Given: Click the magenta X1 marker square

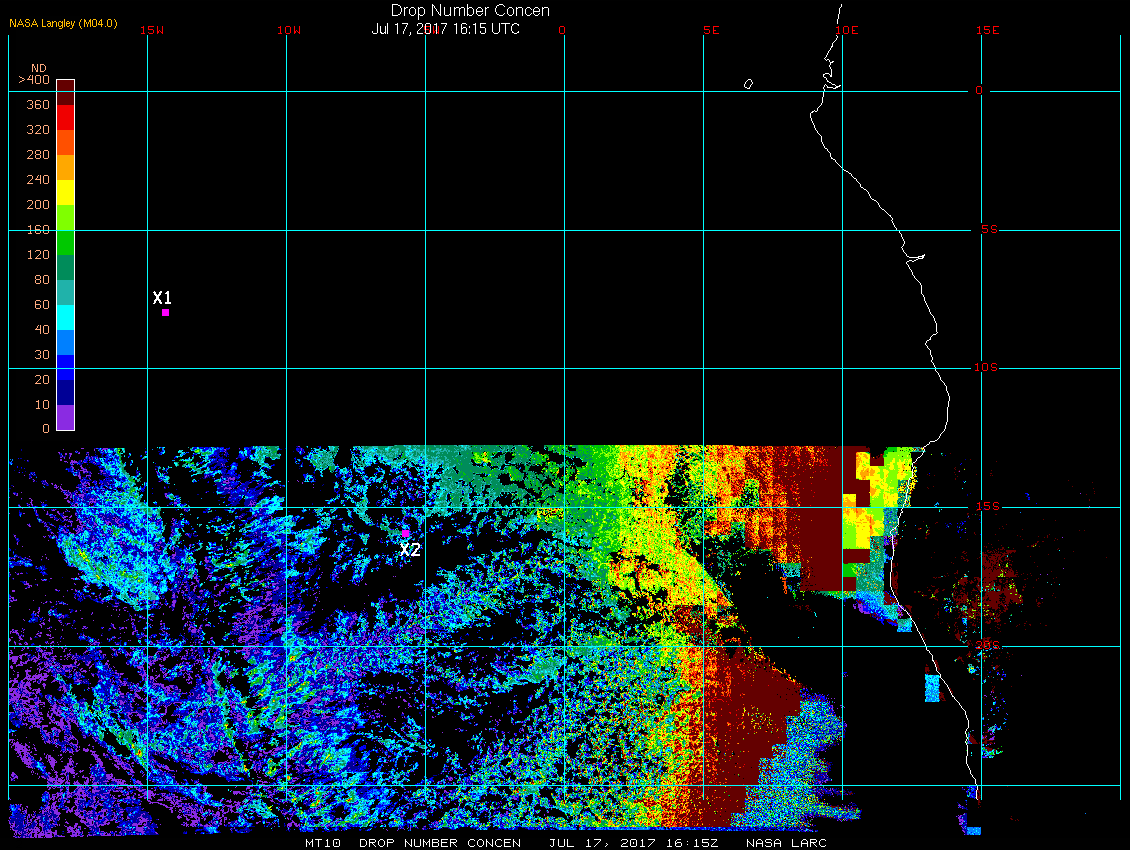Looking at the screenshot, I should pos(165,312).
